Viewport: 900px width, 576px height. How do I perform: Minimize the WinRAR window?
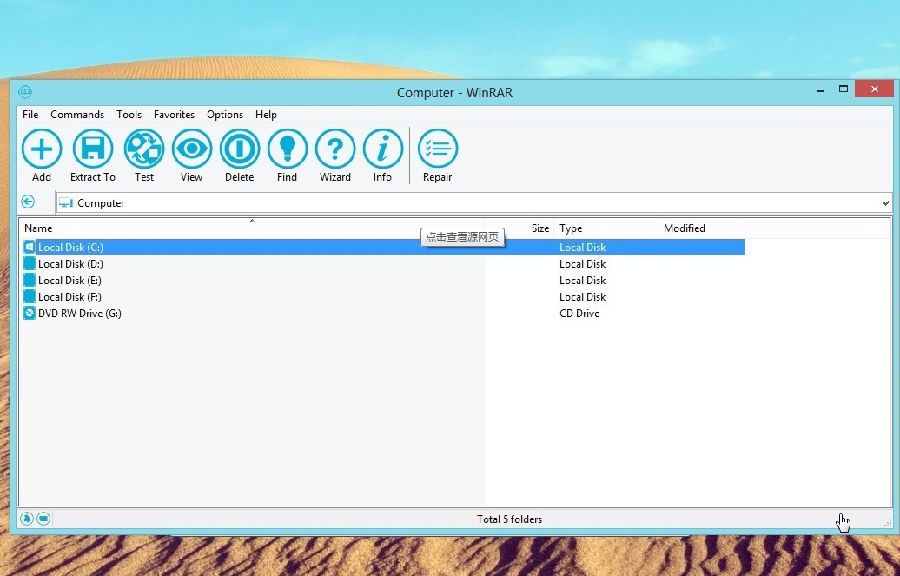click(x=821, y=89)
